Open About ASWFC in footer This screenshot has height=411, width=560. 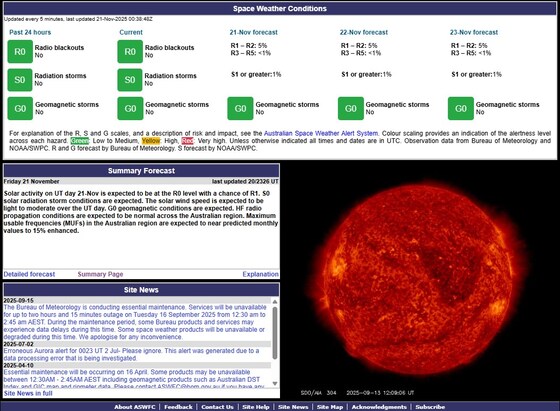click(x=135, y=407)
